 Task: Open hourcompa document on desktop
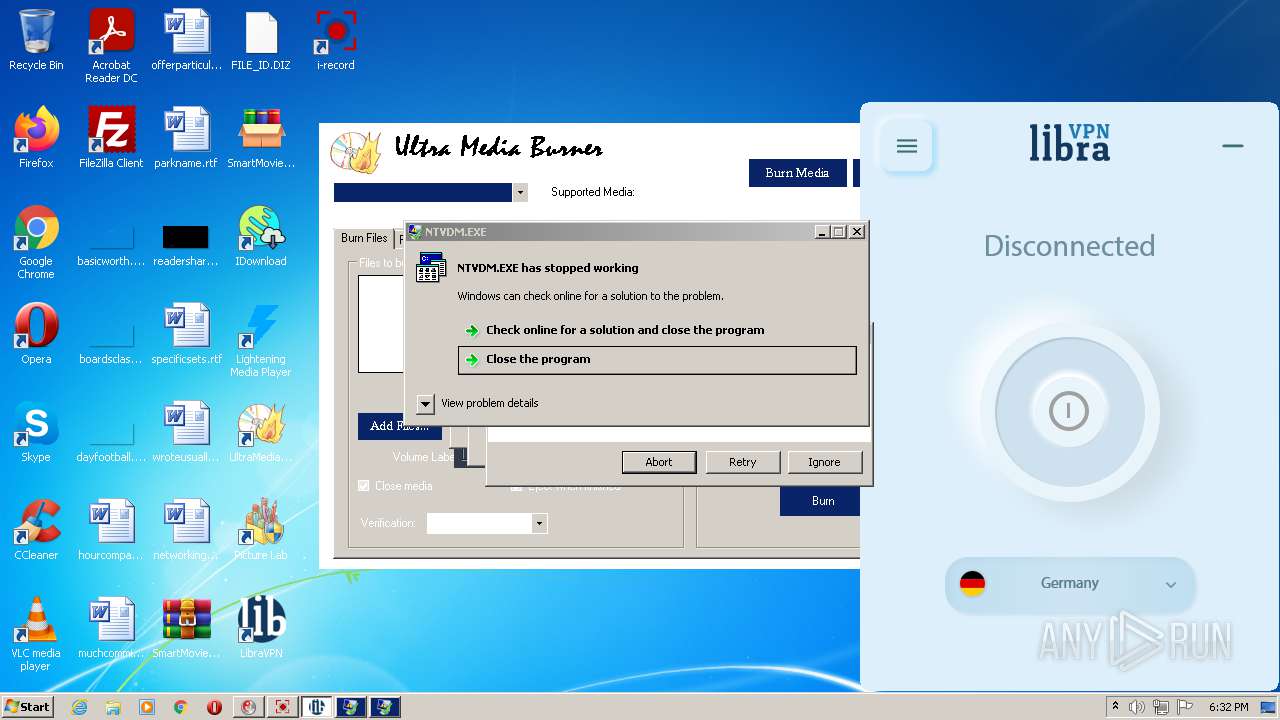coord(111,530)
